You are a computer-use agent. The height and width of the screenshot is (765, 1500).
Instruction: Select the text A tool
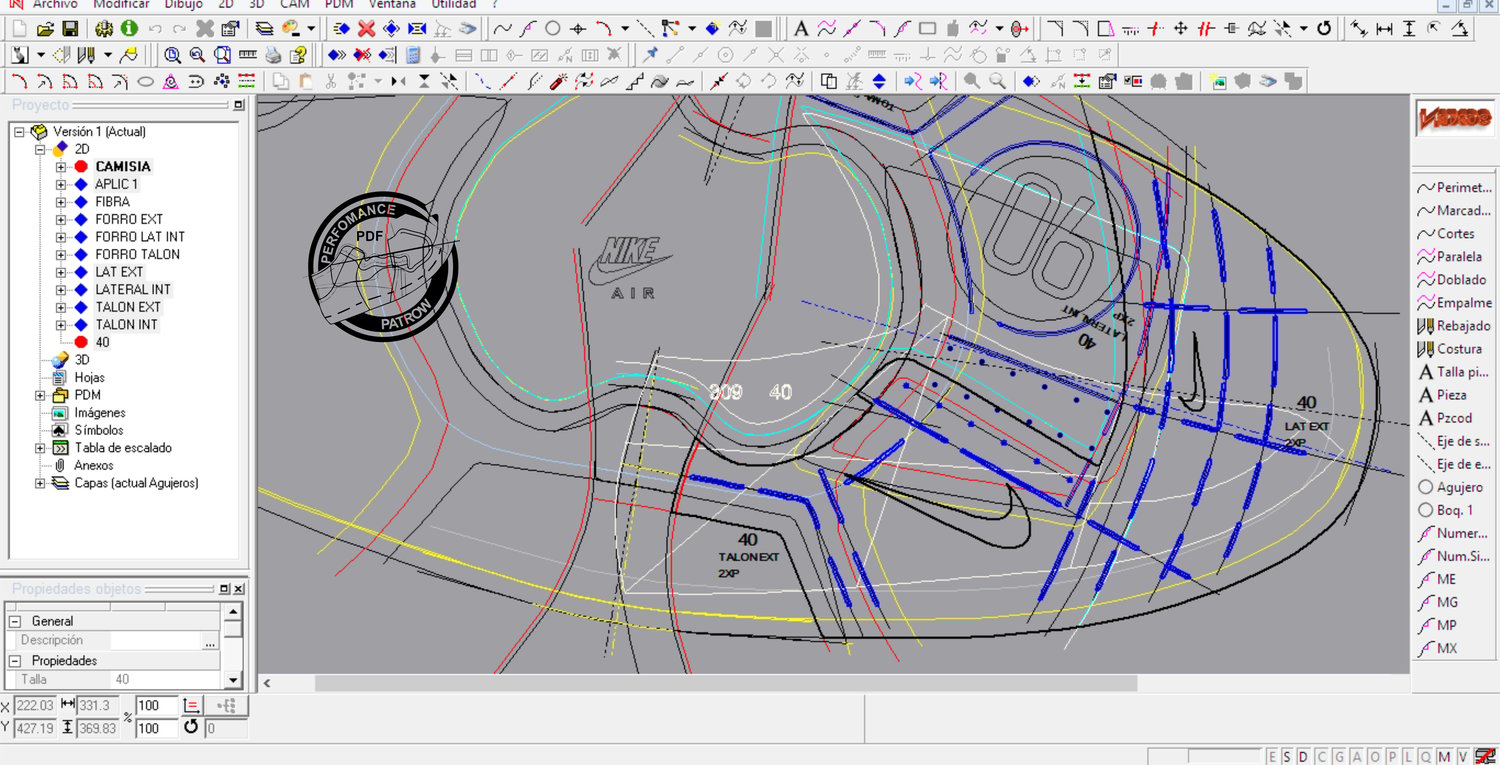click(801, 28)
